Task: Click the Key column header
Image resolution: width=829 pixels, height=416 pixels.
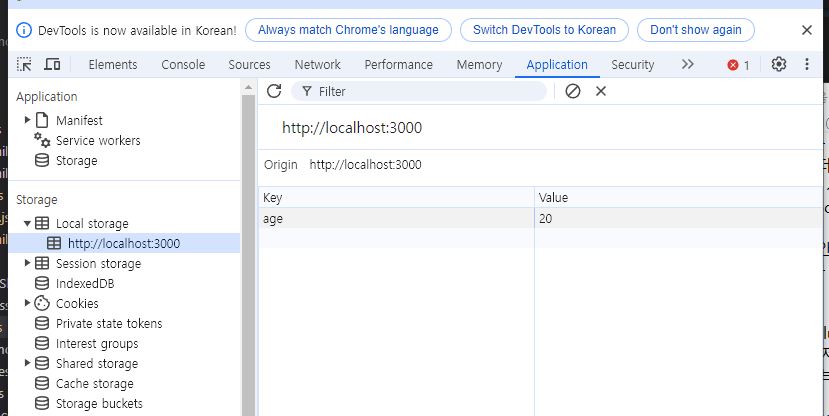Action: coord(396,198)
